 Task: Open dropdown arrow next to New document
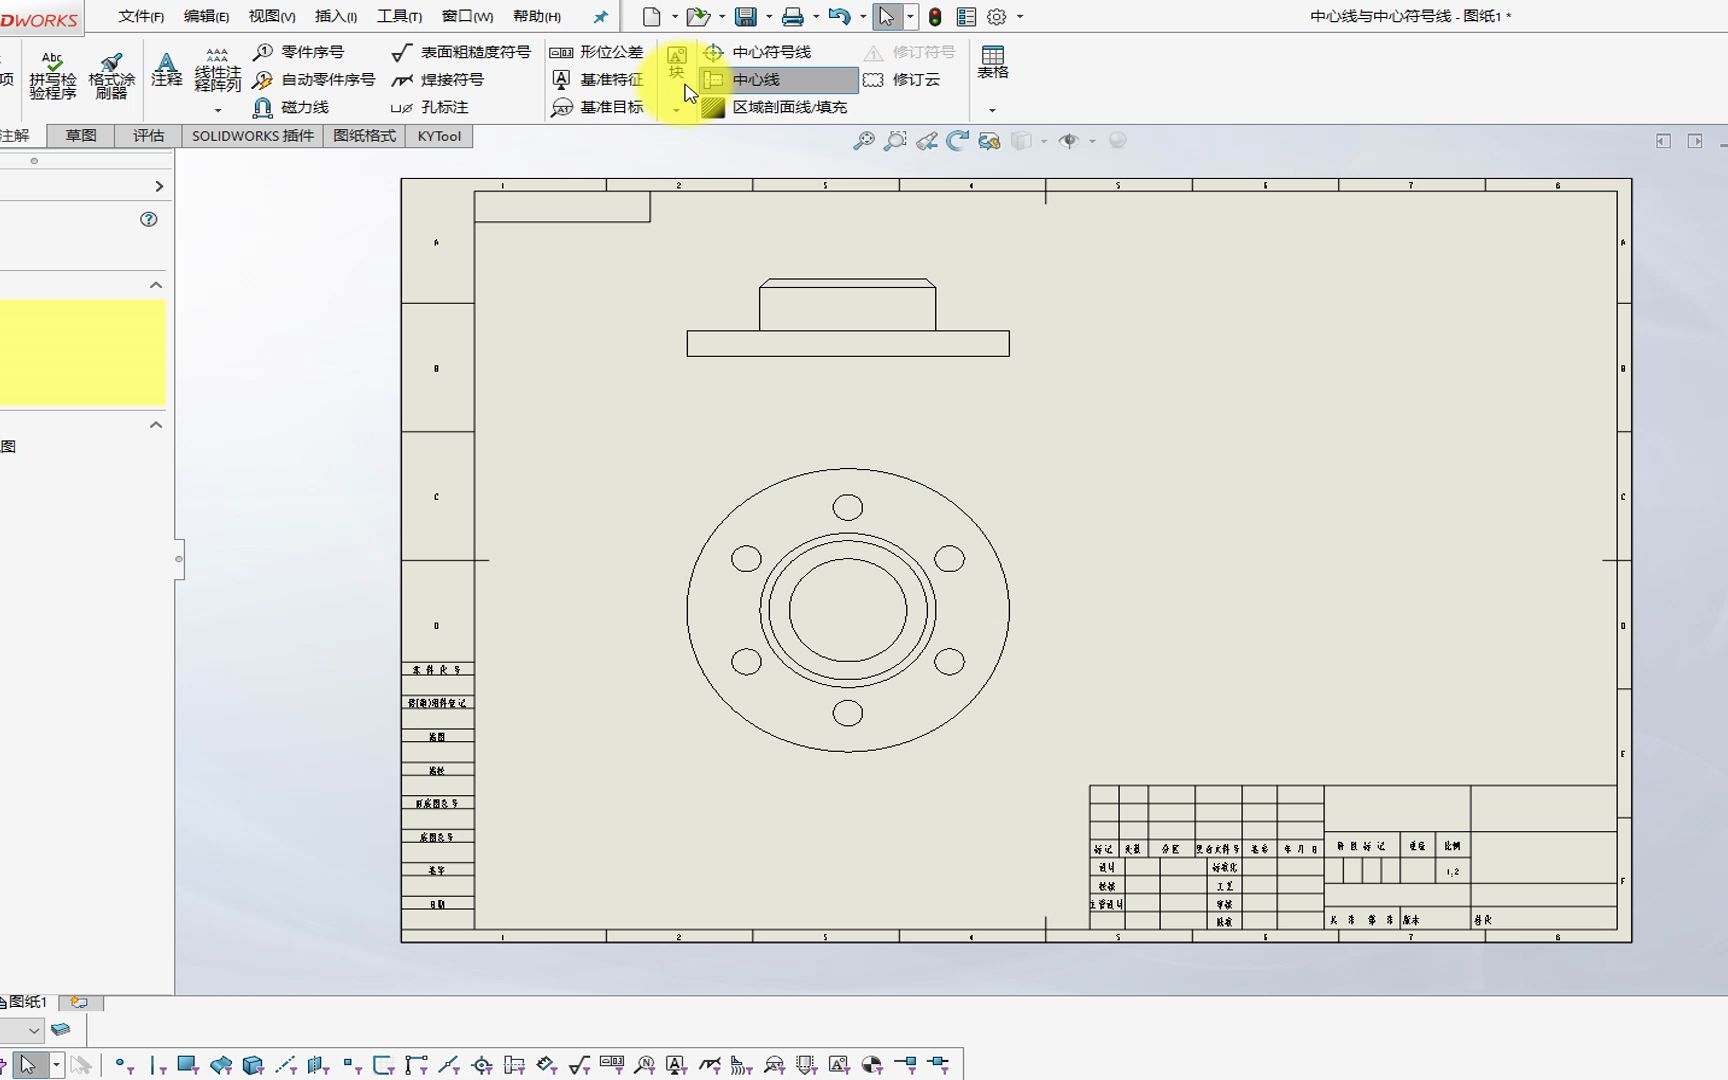pos(675,17)
